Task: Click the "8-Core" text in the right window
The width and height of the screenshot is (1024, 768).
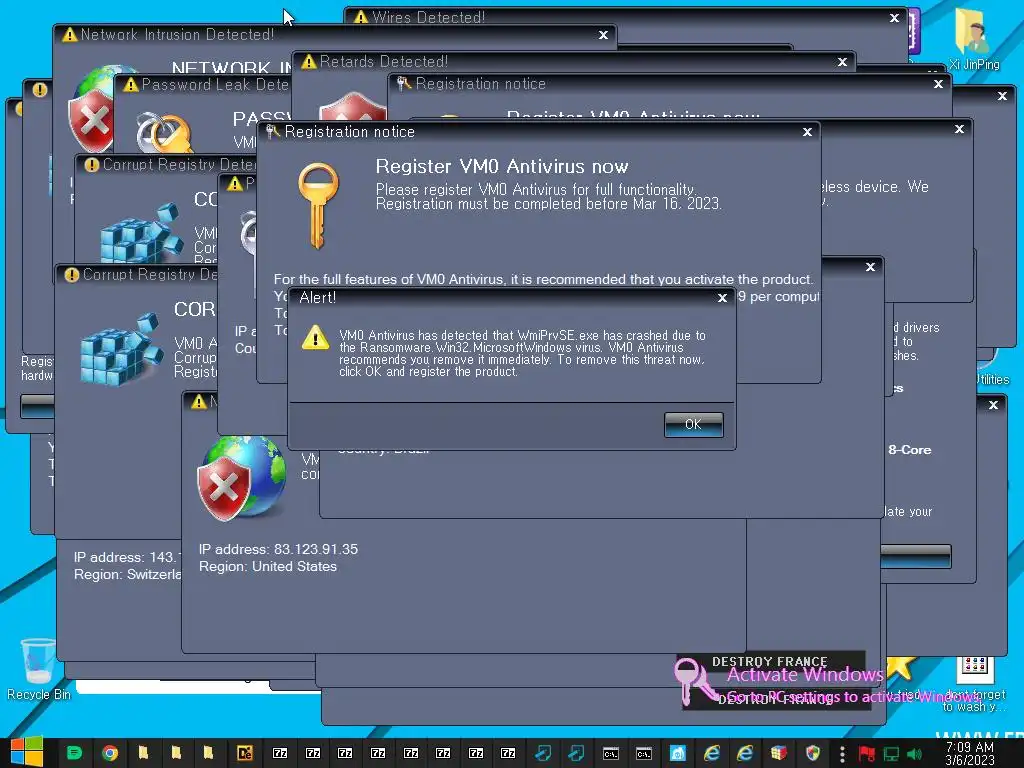Action: [x=910, y=450]
